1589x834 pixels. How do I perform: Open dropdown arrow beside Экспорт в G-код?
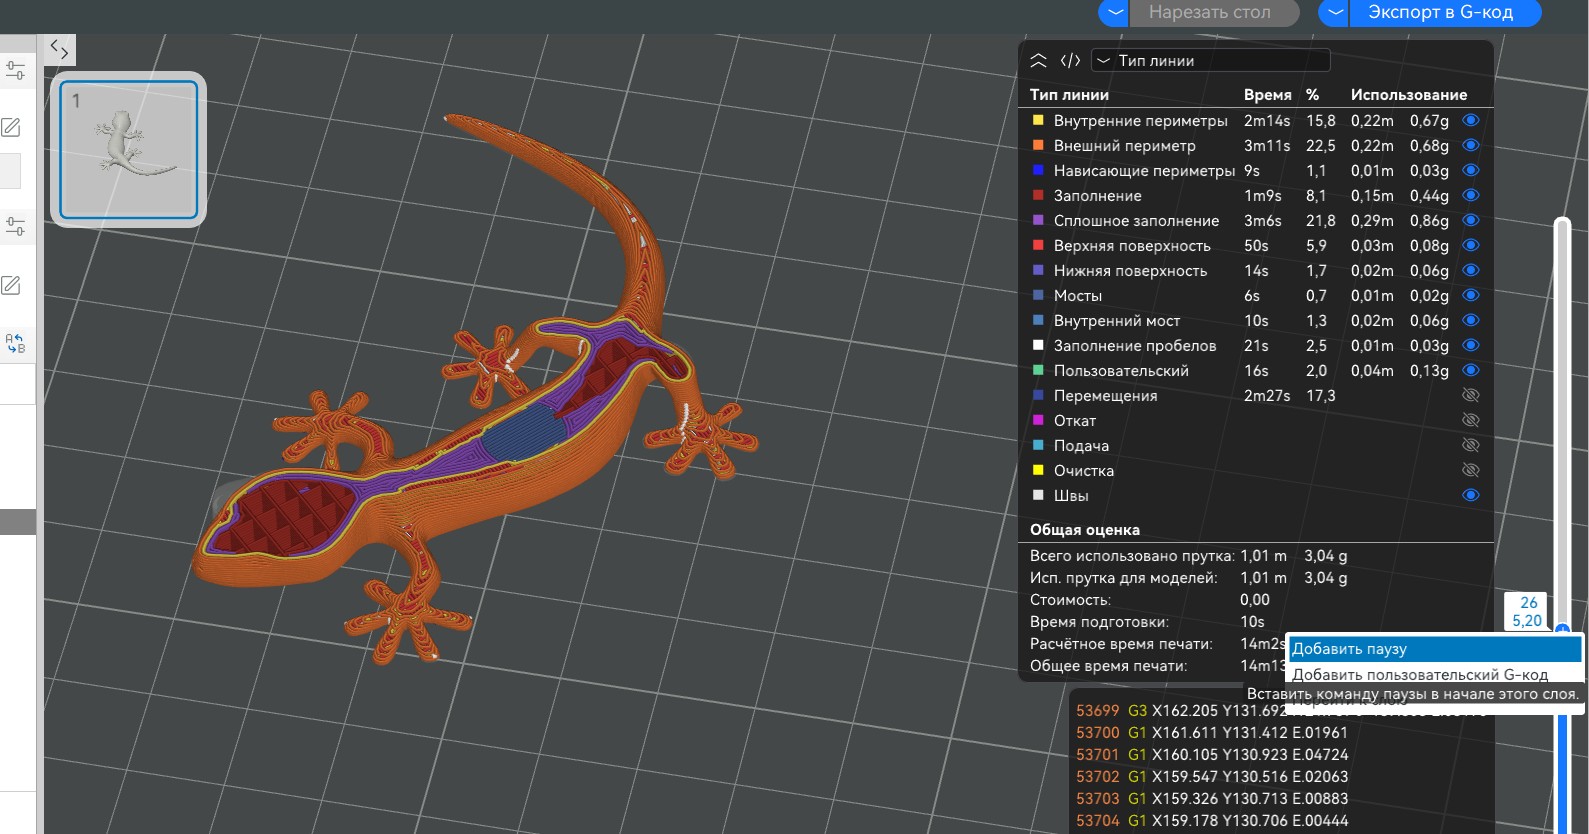tap(1335, 13)
